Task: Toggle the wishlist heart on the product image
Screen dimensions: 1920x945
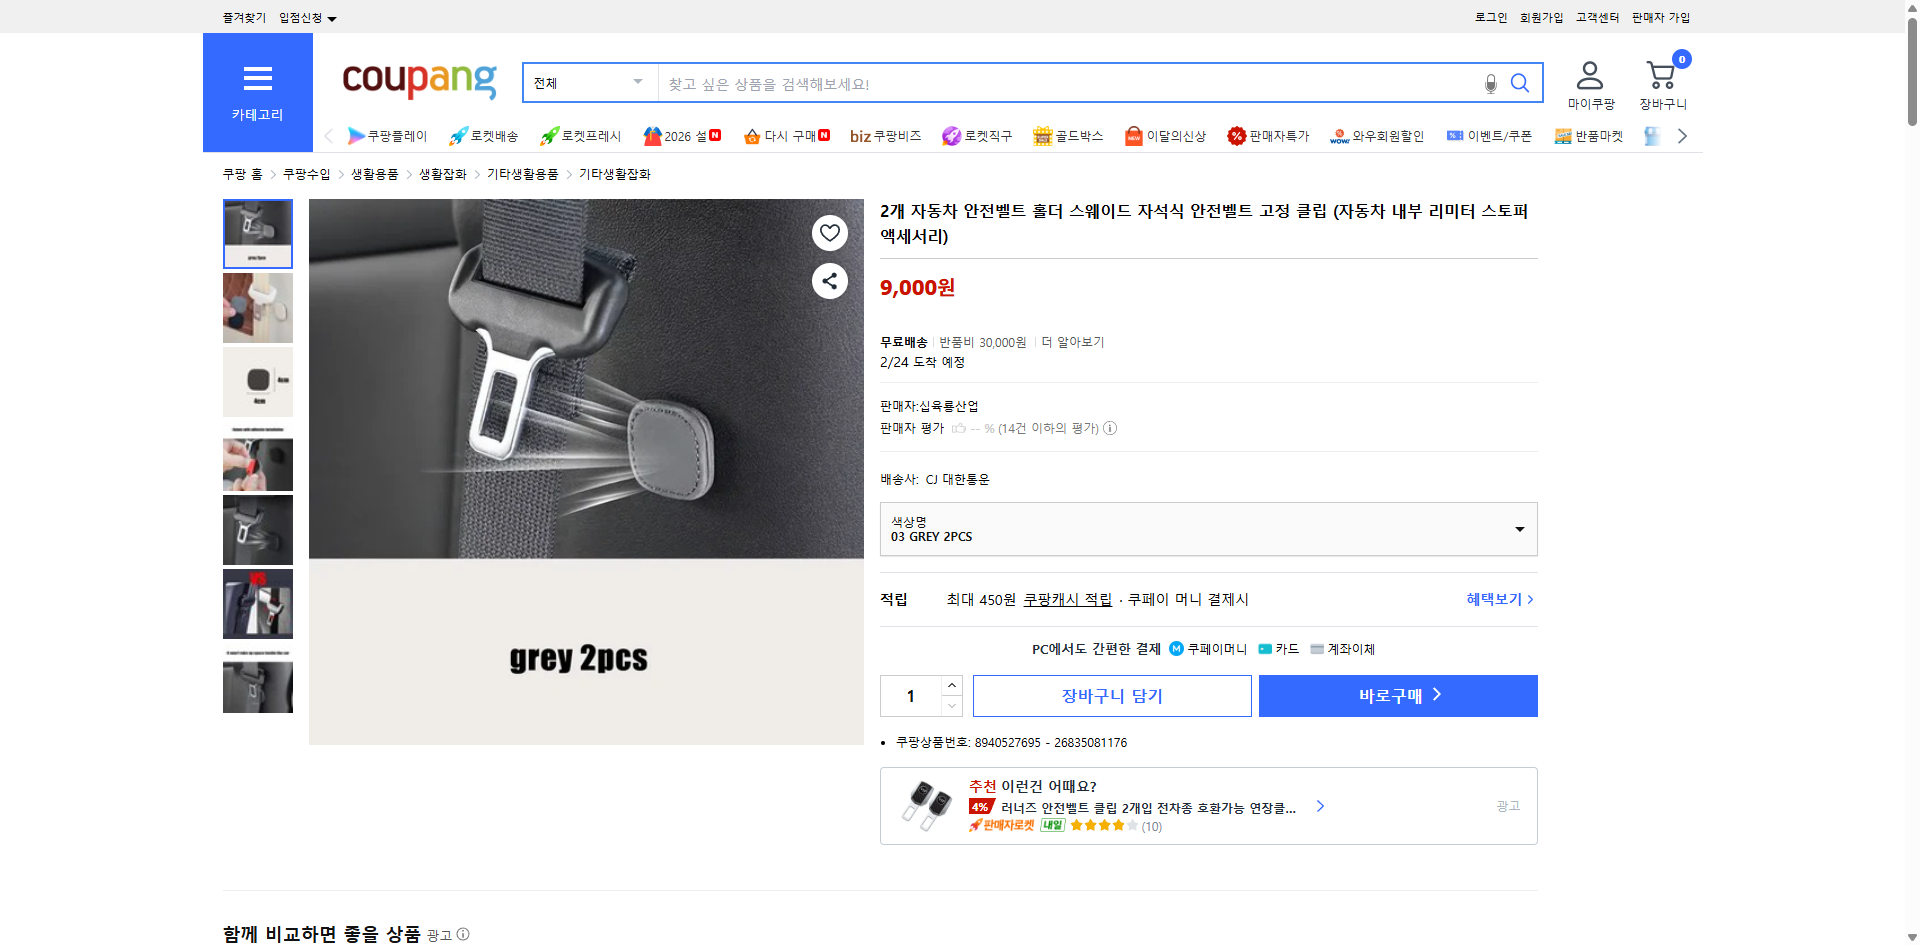Action: (x=829, y=232)
